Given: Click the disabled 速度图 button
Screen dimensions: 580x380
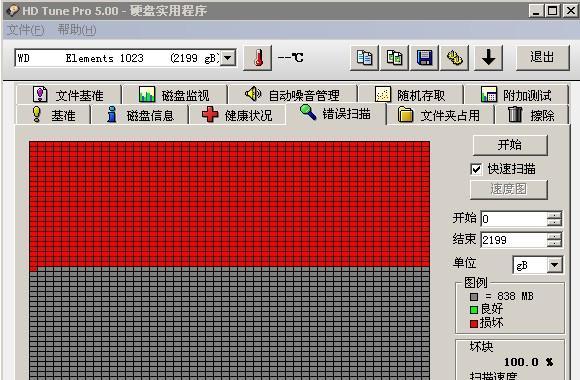Looking at the screenshot, I should pyautogui.click(x=509, y=189).
